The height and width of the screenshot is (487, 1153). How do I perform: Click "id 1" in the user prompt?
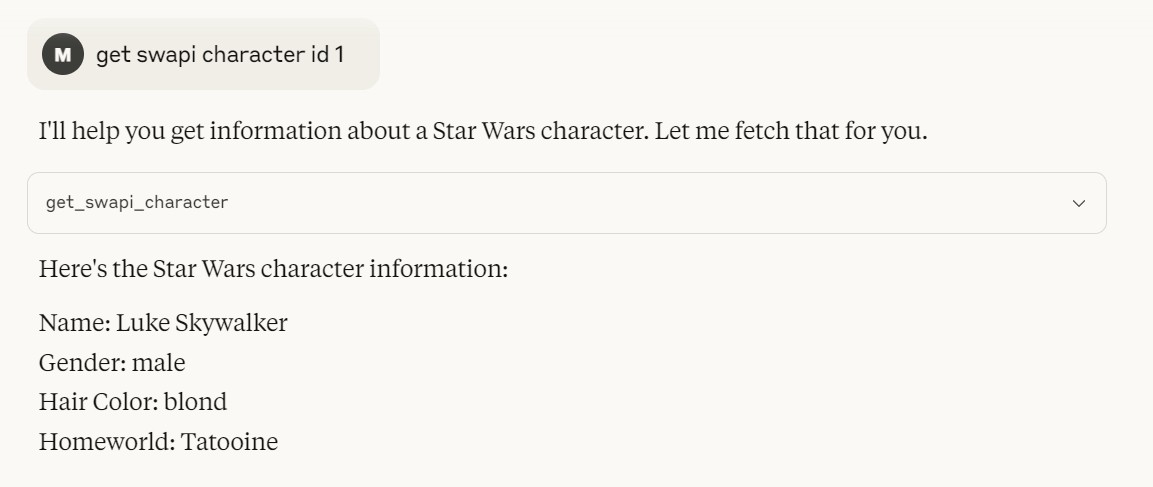327,54
